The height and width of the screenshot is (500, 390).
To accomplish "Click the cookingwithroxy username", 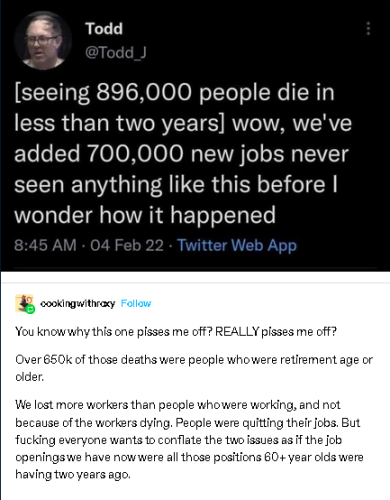I will [77, 303].
